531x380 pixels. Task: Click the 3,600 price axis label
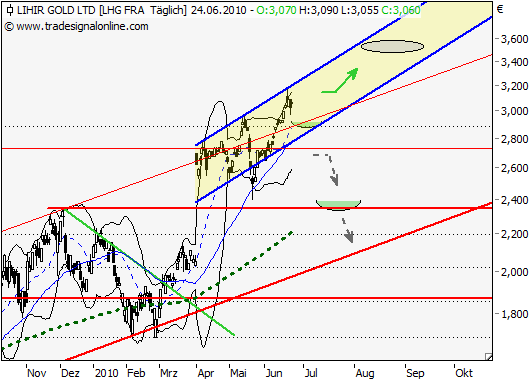(x=514, y=39)
